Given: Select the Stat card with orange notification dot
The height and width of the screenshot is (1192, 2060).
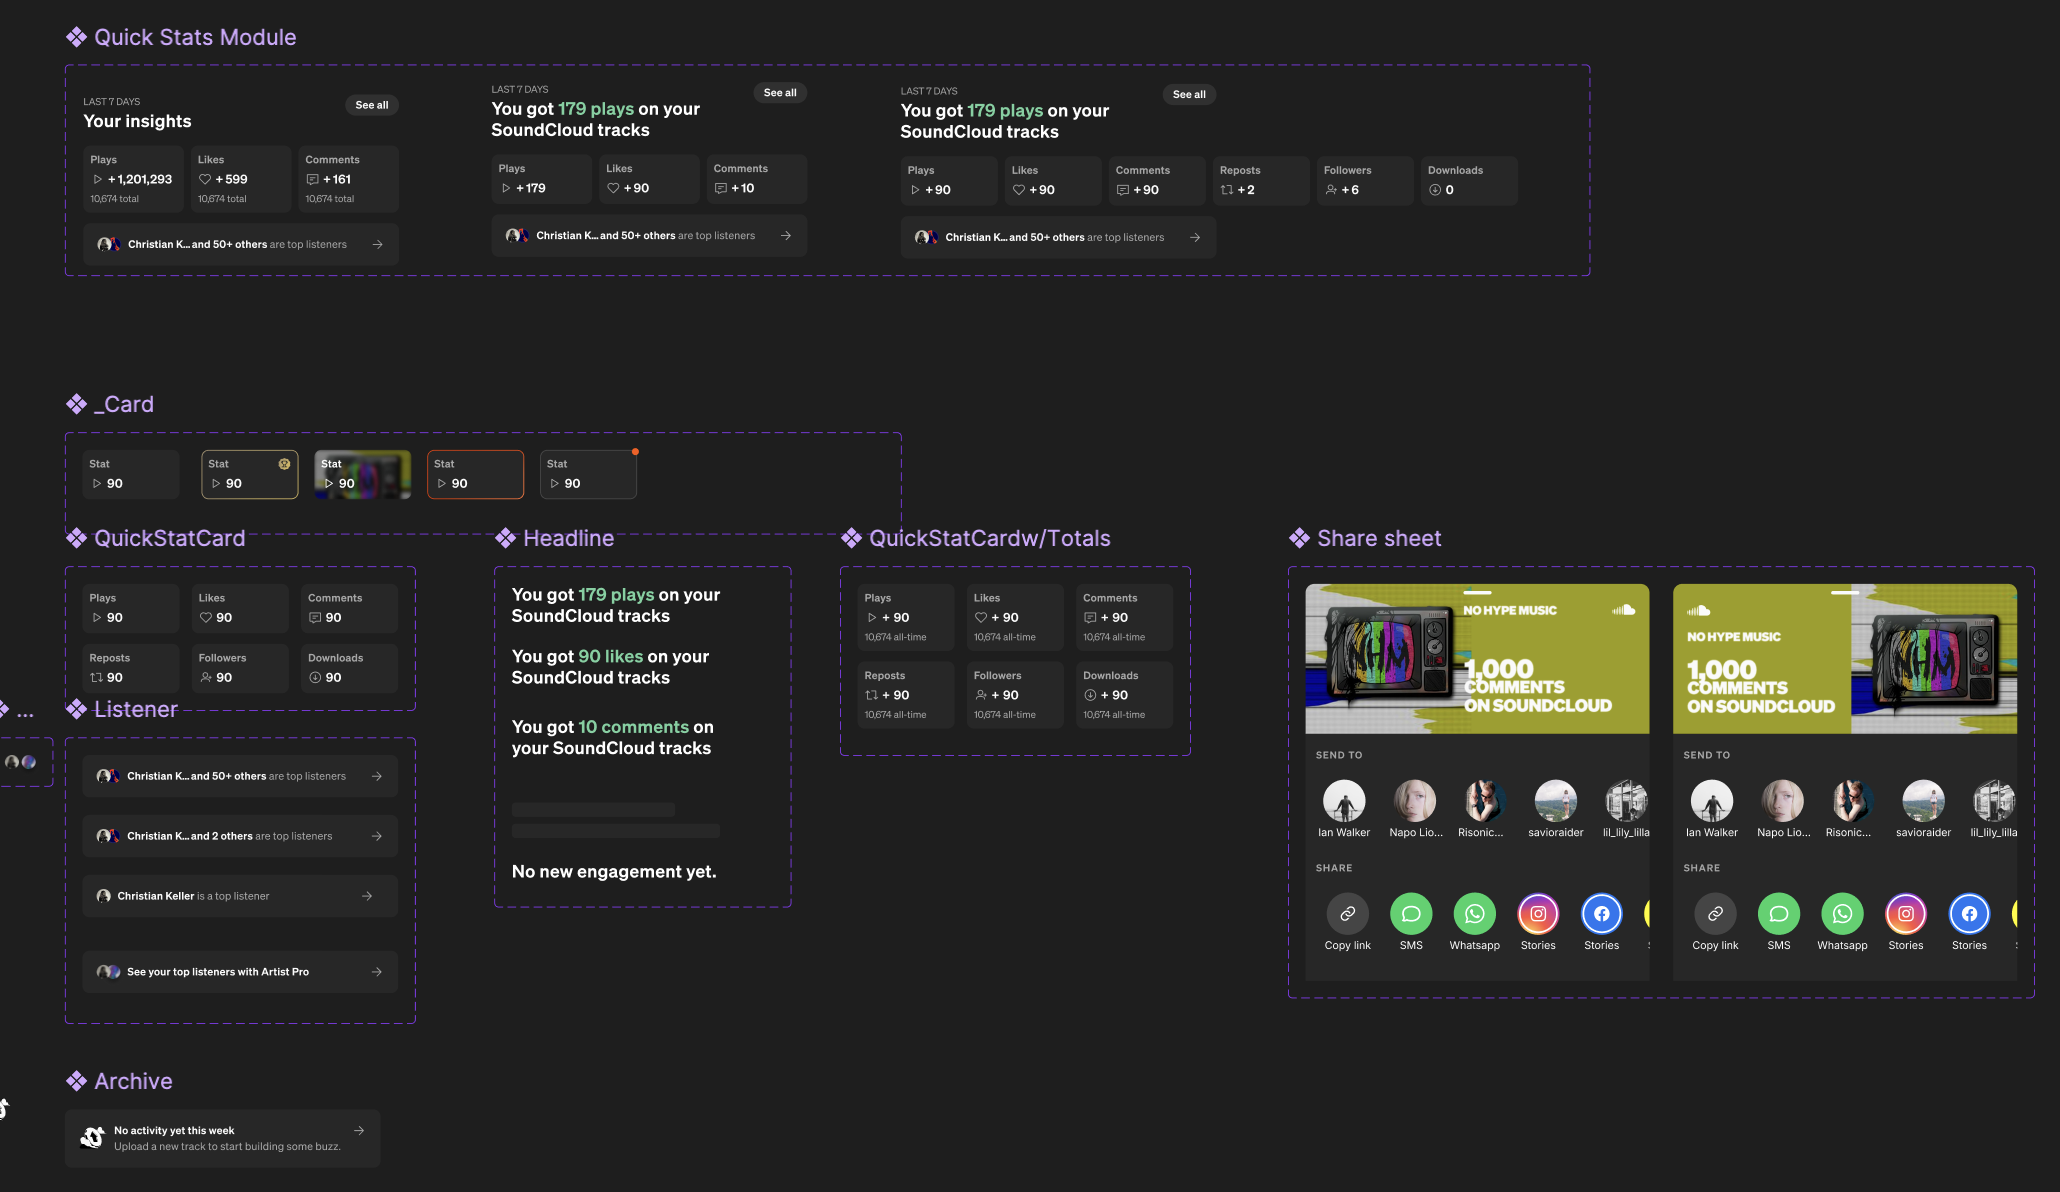Looking at the screenshot, I should click(588, 474).
